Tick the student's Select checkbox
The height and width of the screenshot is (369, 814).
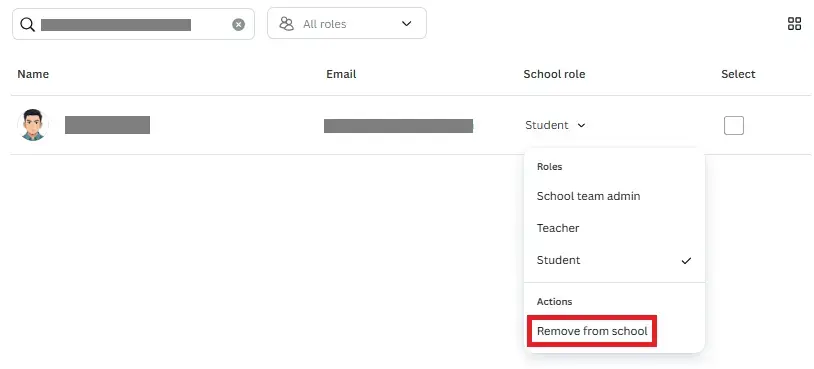click(734, 125)
